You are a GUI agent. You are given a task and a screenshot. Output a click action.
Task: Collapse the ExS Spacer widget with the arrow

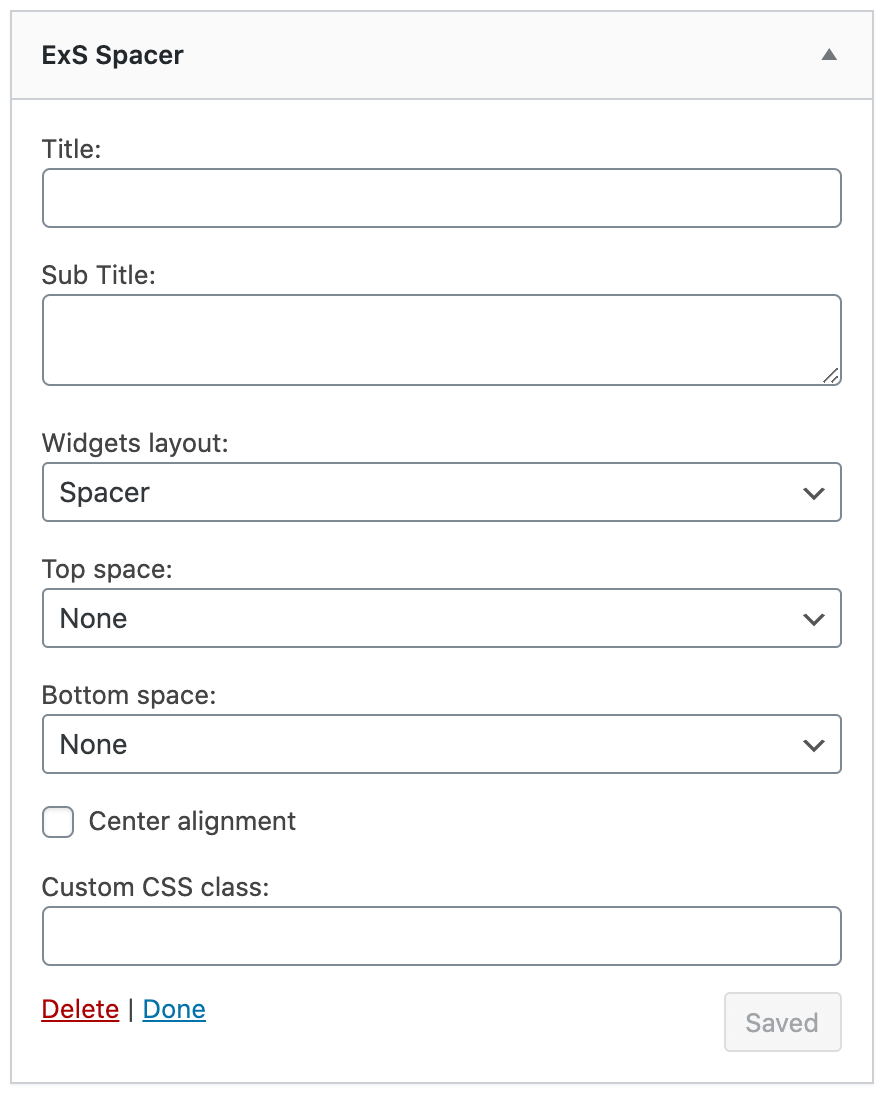[x=828, y=55]
